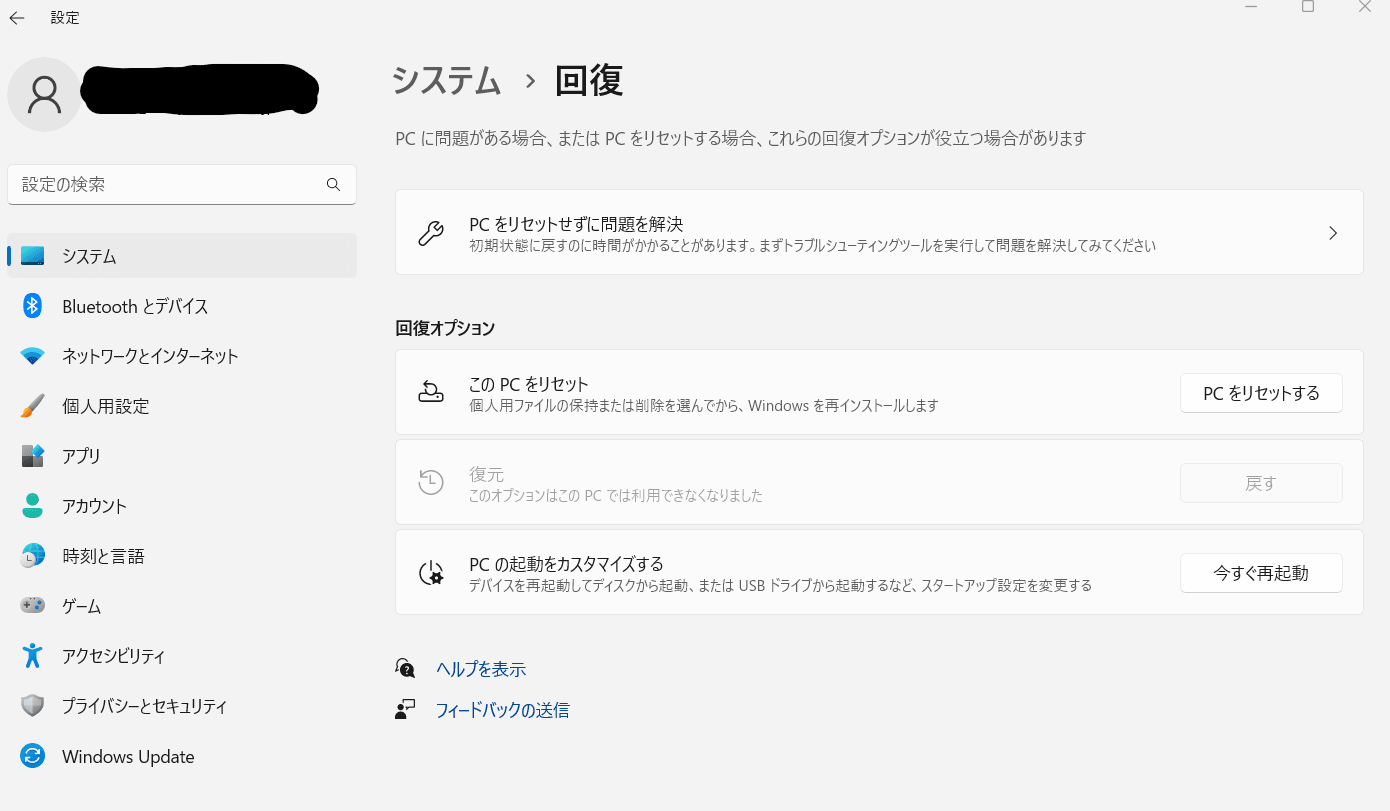The width and height of the screenshot is (1390, 811).
Task: Click the ネットワークとインターネット globe icon
Action: click(x=32, y=356)
